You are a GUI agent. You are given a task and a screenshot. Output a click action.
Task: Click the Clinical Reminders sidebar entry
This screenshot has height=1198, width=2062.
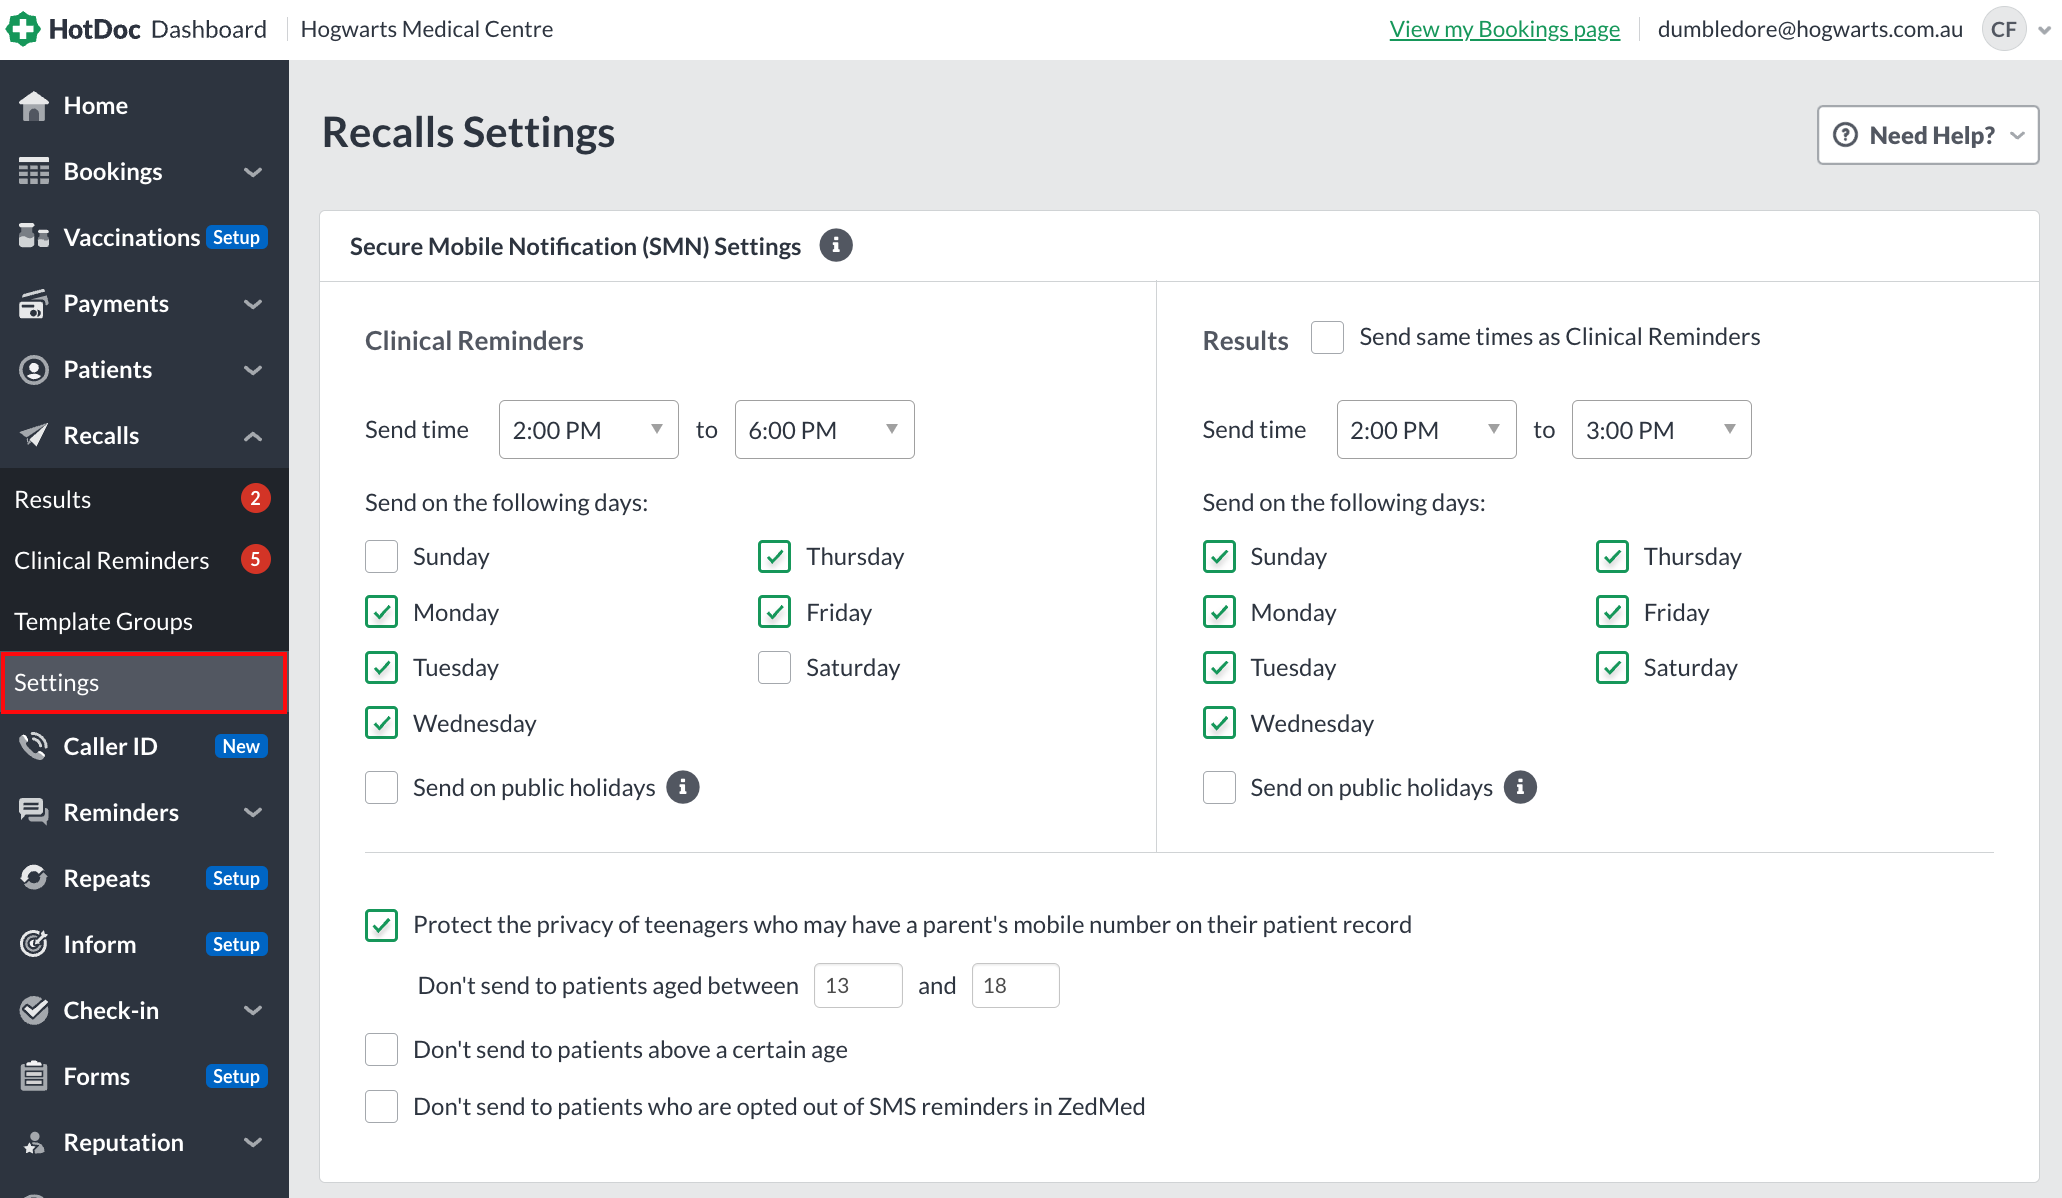coord(112,560)
